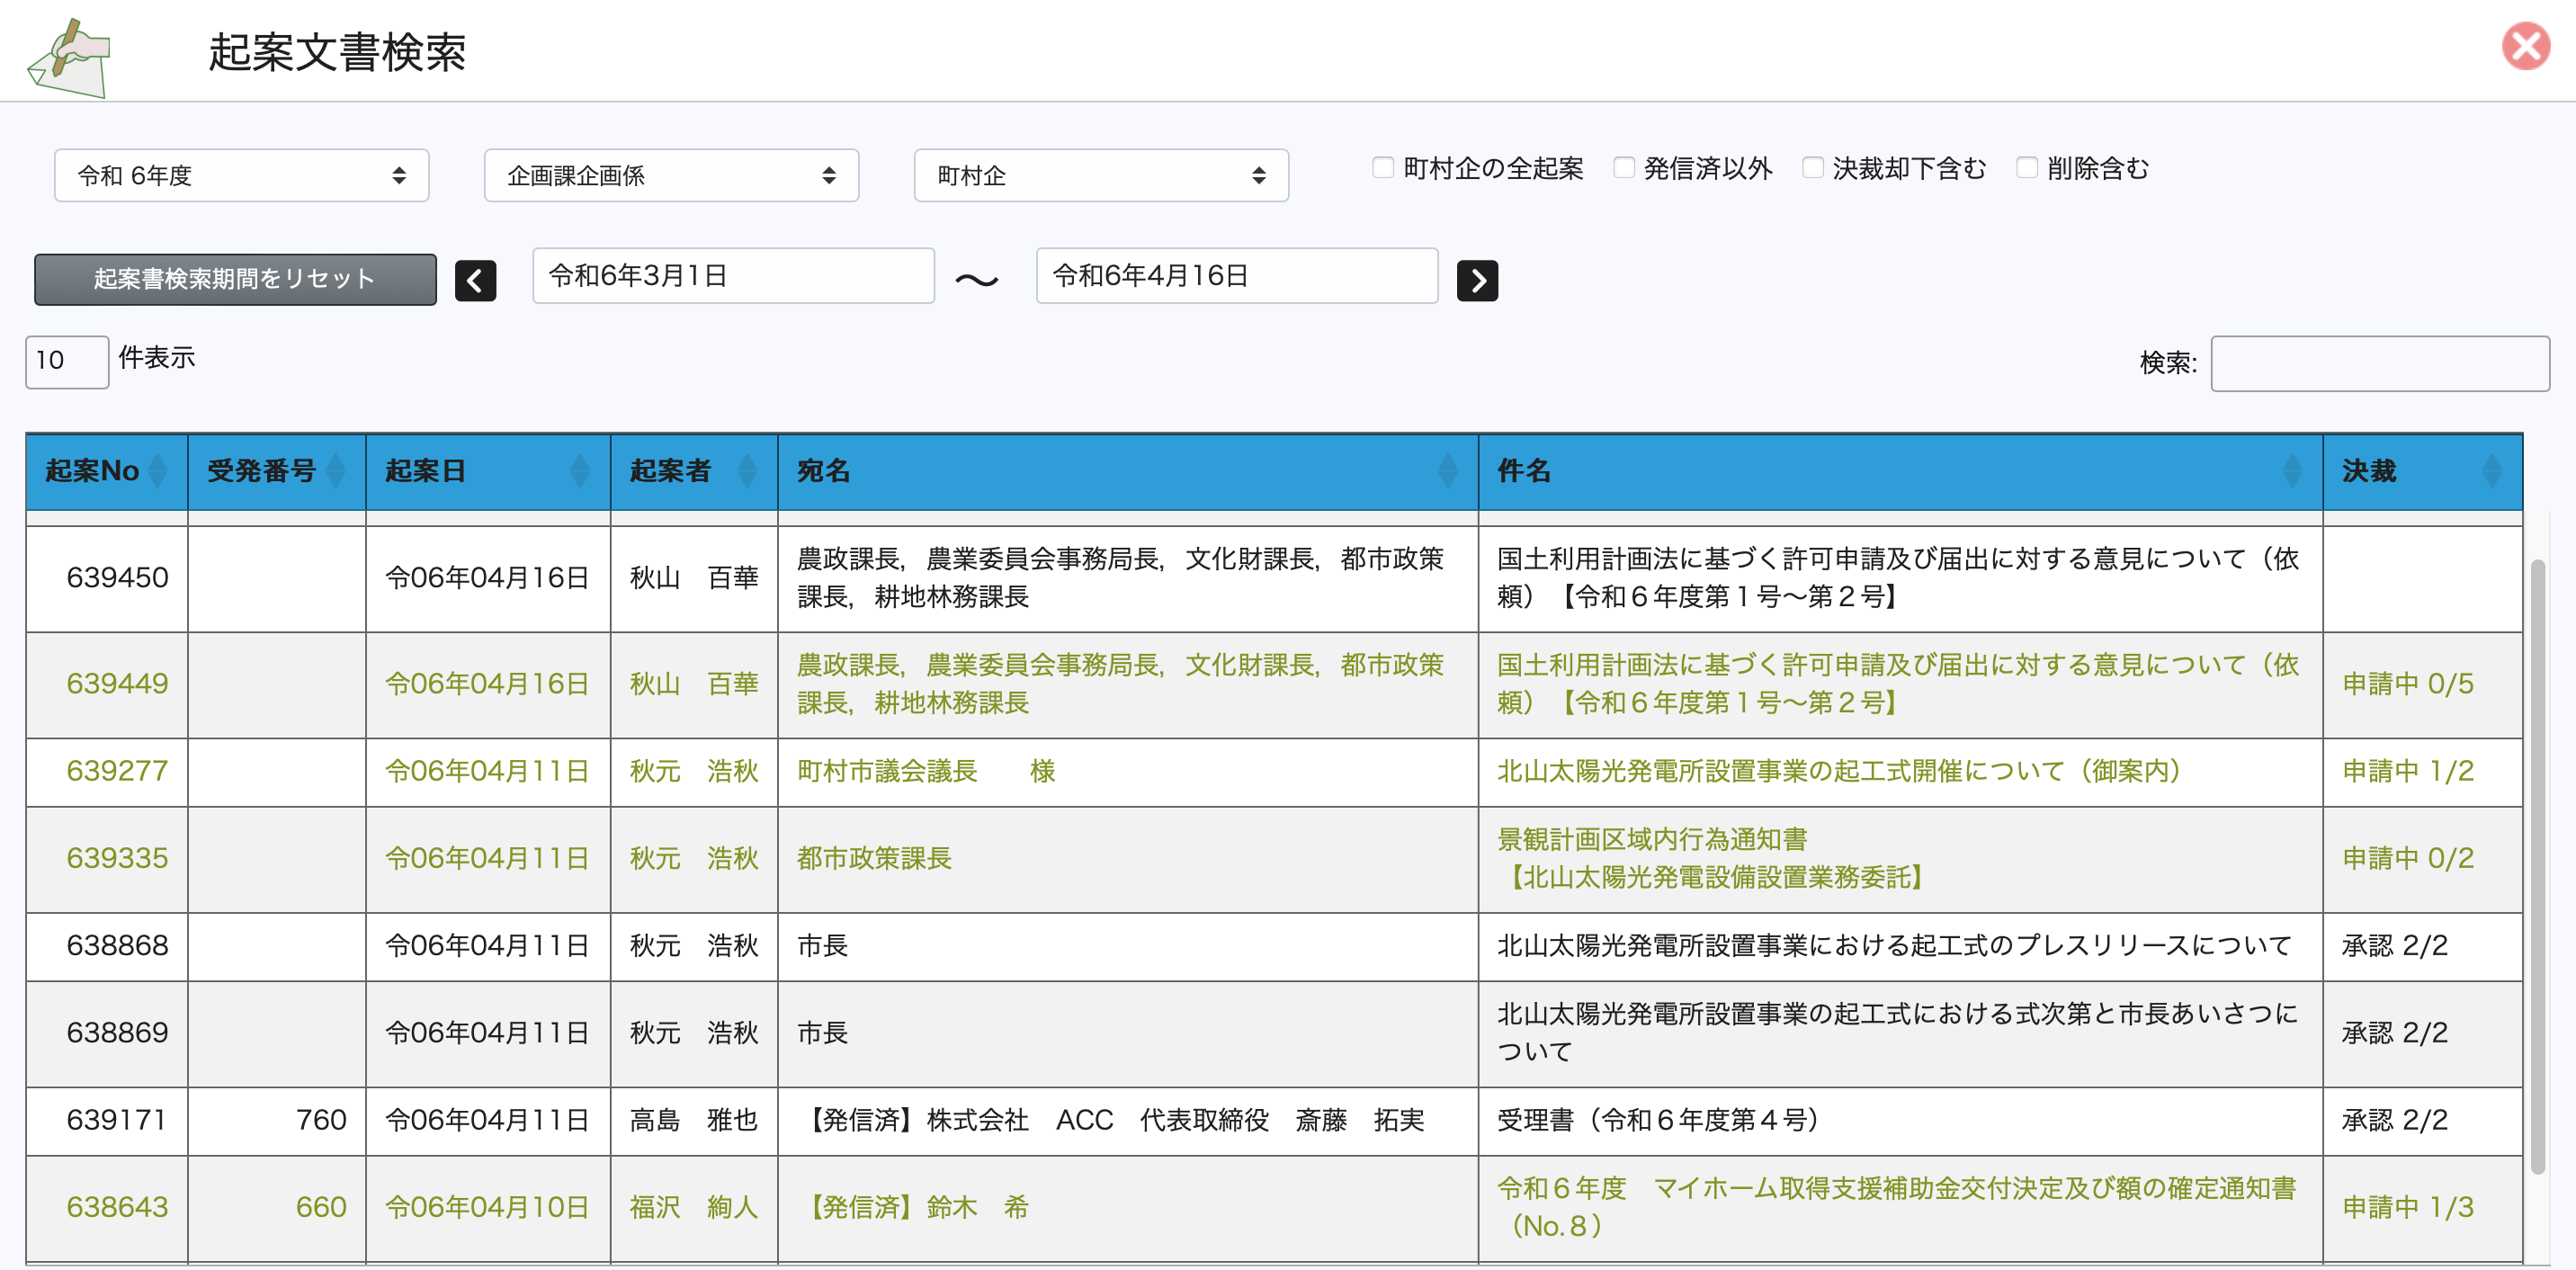Sort by 決裁 column arrows
Screen dimensions: 2576x1270
pyautogui.click(x=2491, y=471)
